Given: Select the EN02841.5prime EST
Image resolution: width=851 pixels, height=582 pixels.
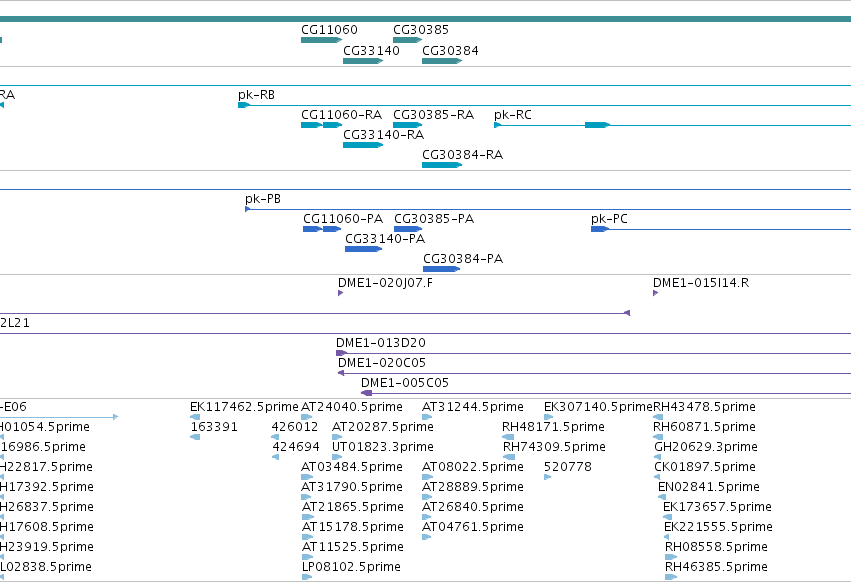Looking at the screenshot, I should click(662, 497).
